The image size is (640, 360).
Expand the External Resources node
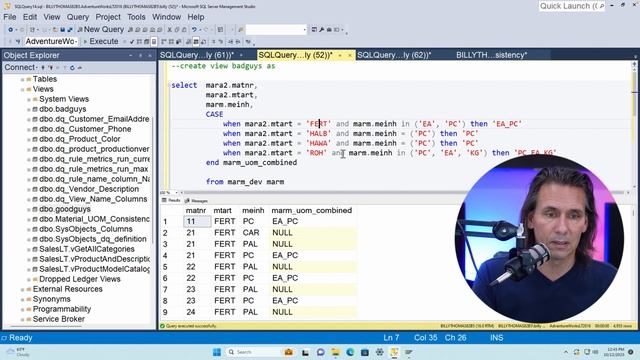pyautogui.click(x=22, y=289)
